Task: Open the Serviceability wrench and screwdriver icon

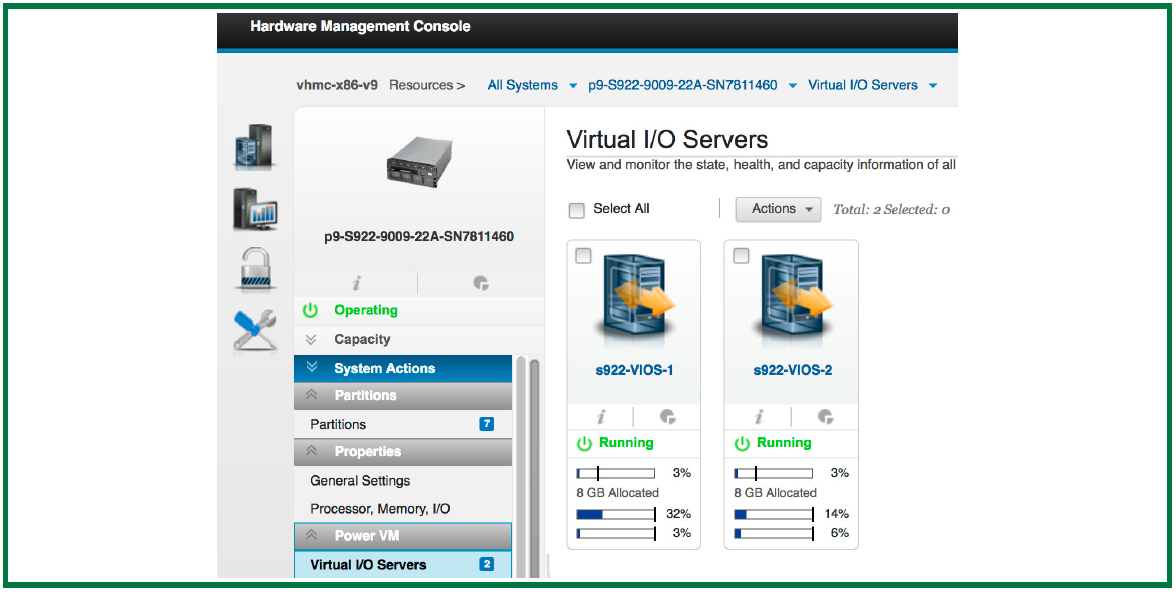Action: coord(254,329)
